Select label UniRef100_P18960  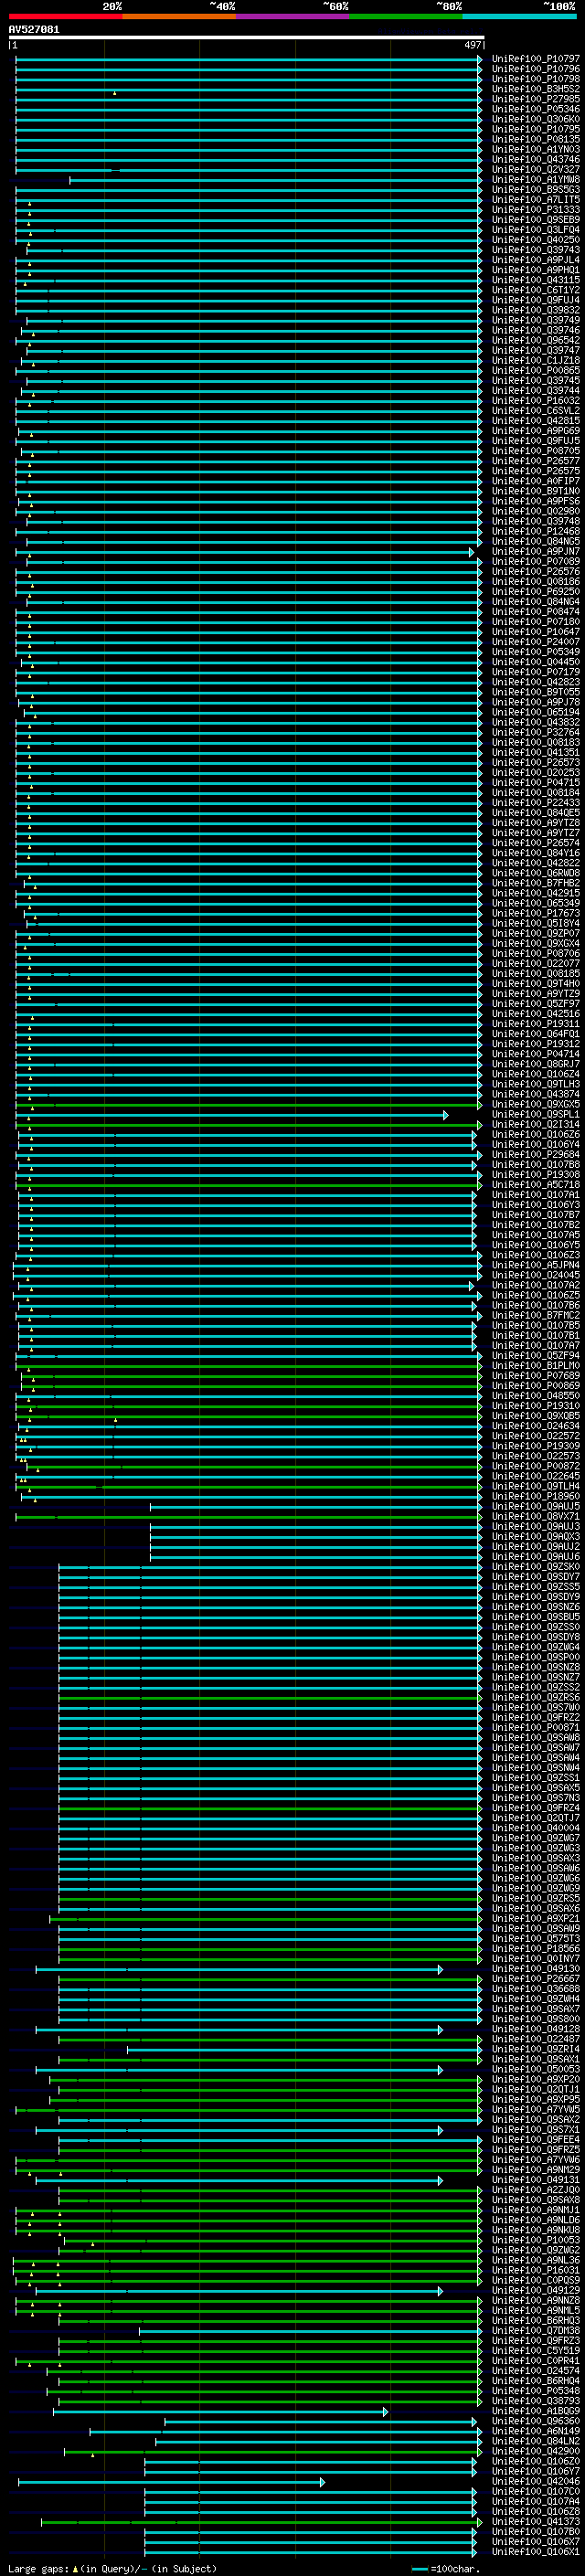(x=536, y=1496)
